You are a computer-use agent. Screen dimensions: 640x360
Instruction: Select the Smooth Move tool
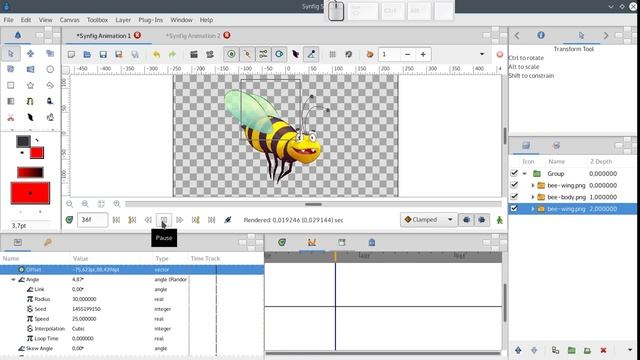coord(30,54)
